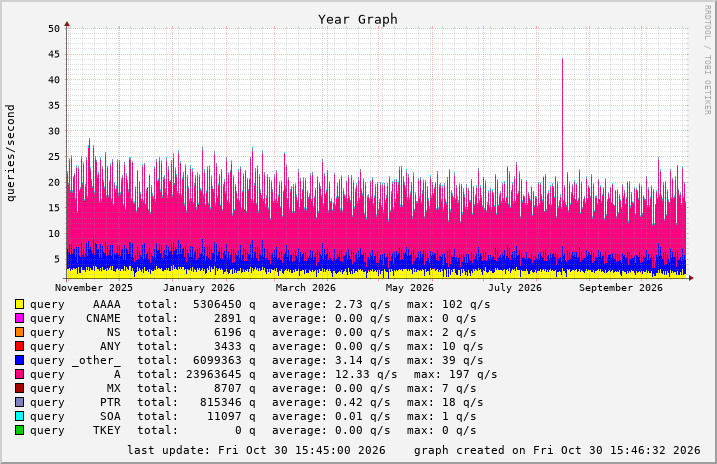Screen dimensions: 717x464
Task: Click the AAAA total '5306450 q'
Action: (224, 304)
